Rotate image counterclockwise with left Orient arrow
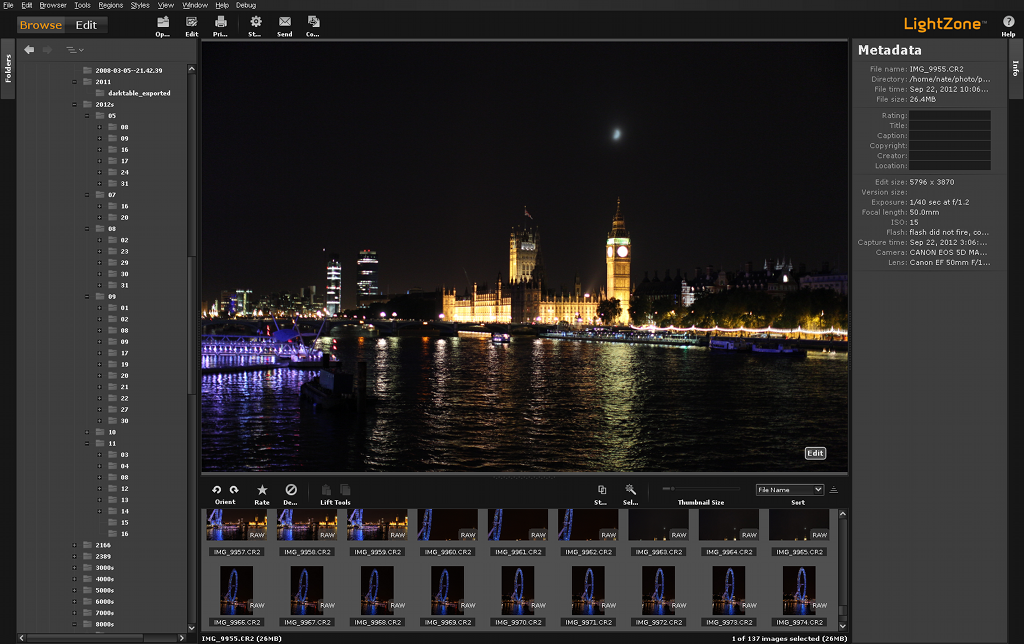Image resolution: width=1024 pixels, height=644 pixels. [217, 489]
